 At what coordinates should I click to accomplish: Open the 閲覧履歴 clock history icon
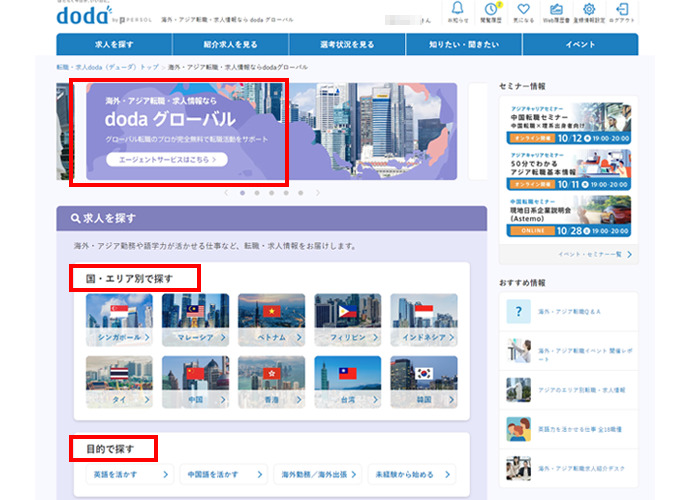click(491, 11)
